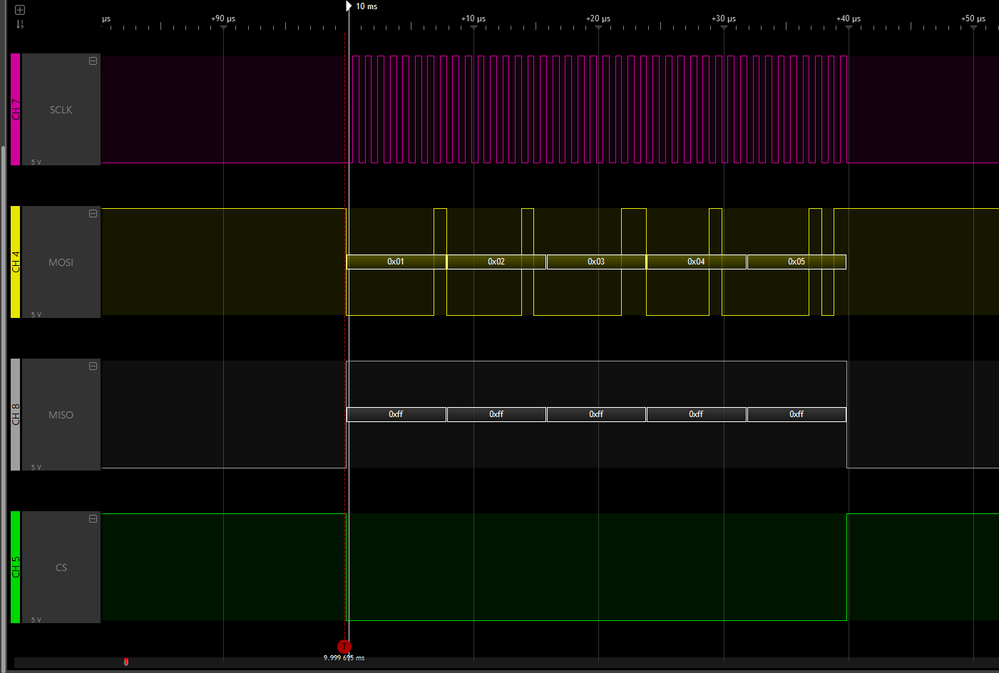Screen dimensions: 999x673
Task: Select the SCLK channel label
Action: [x=59, y=110]
